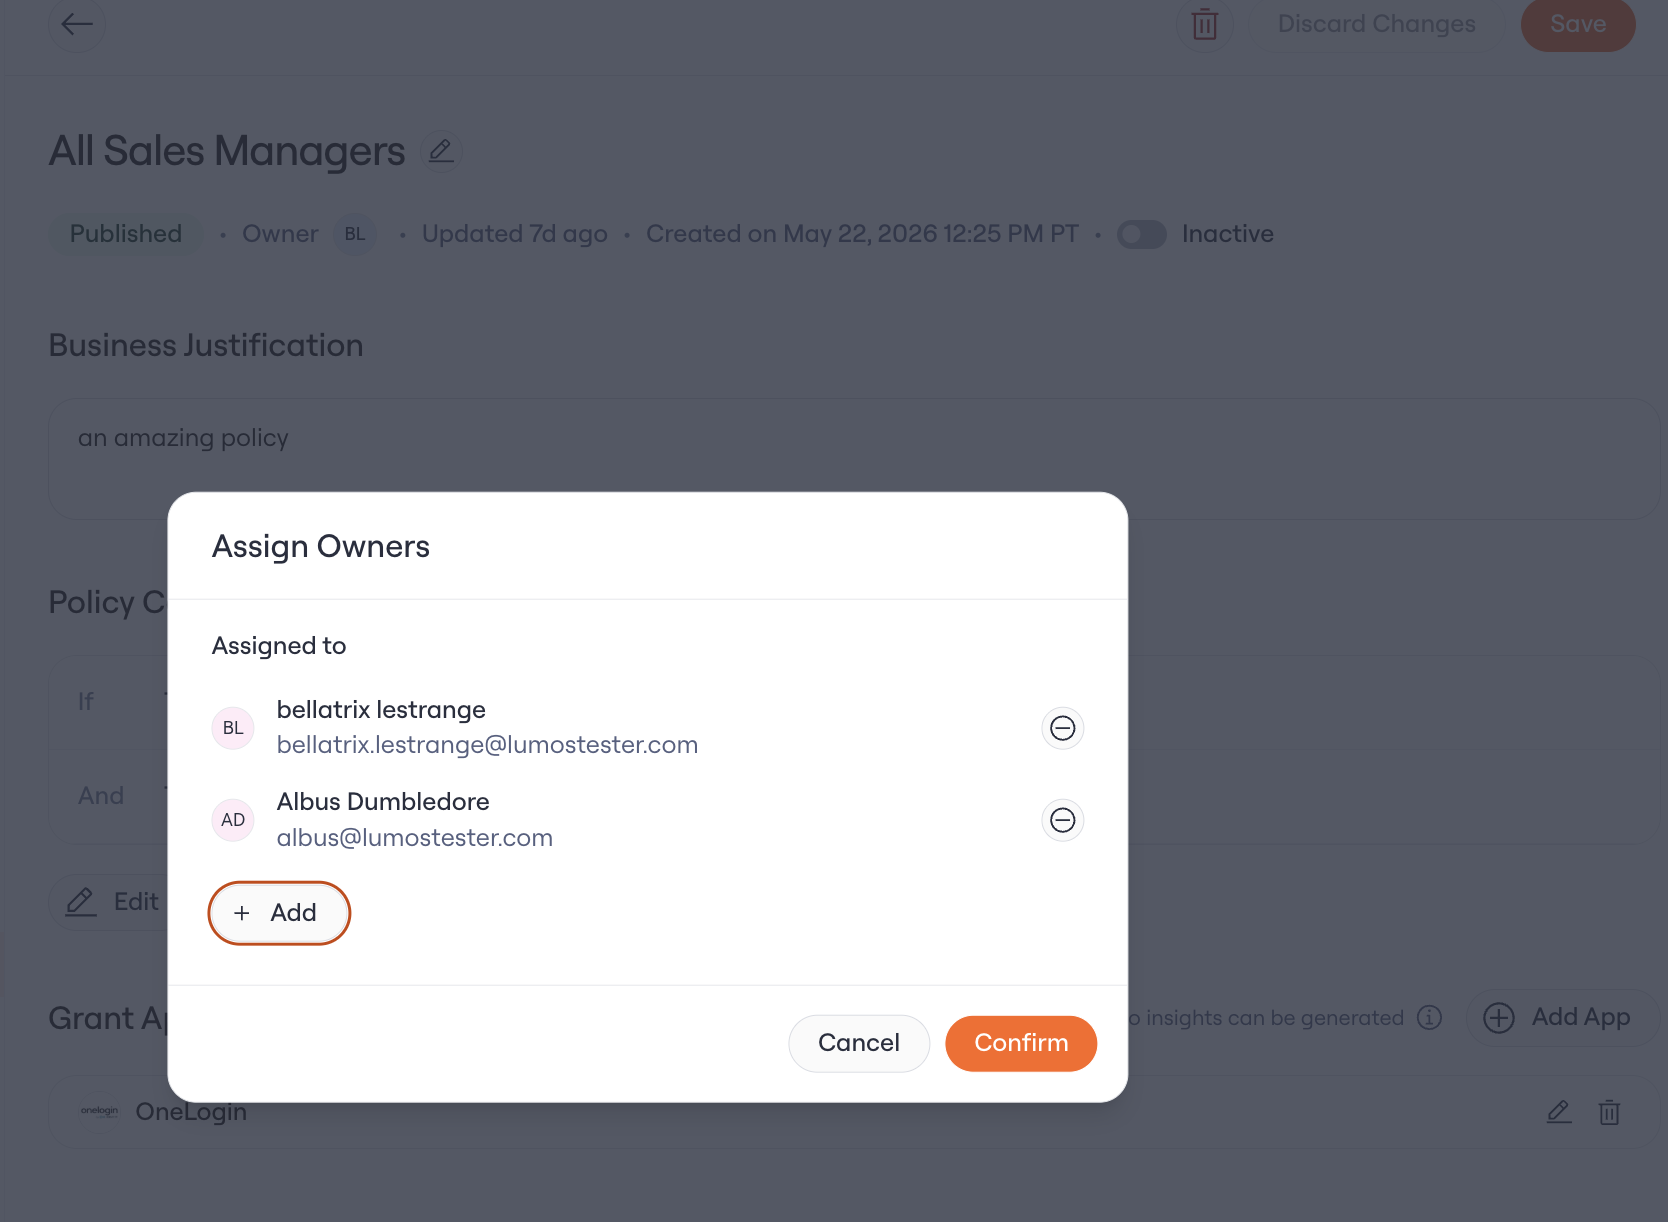Screen dimensions: 1668x1222
Task: Click the AD avatar for Albus Dumbledore
Action: [233, 820]
